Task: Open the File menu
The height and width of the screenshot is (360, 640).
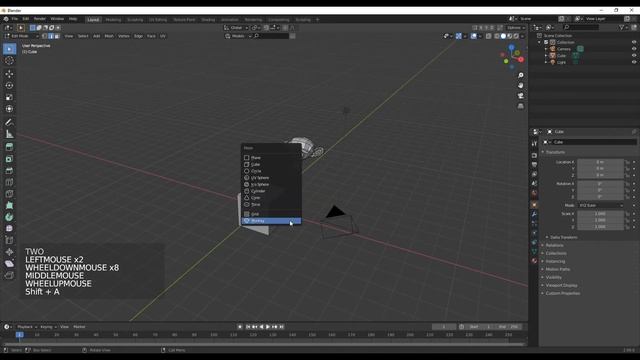Action: pyautogui.click(x=15, y=19)
